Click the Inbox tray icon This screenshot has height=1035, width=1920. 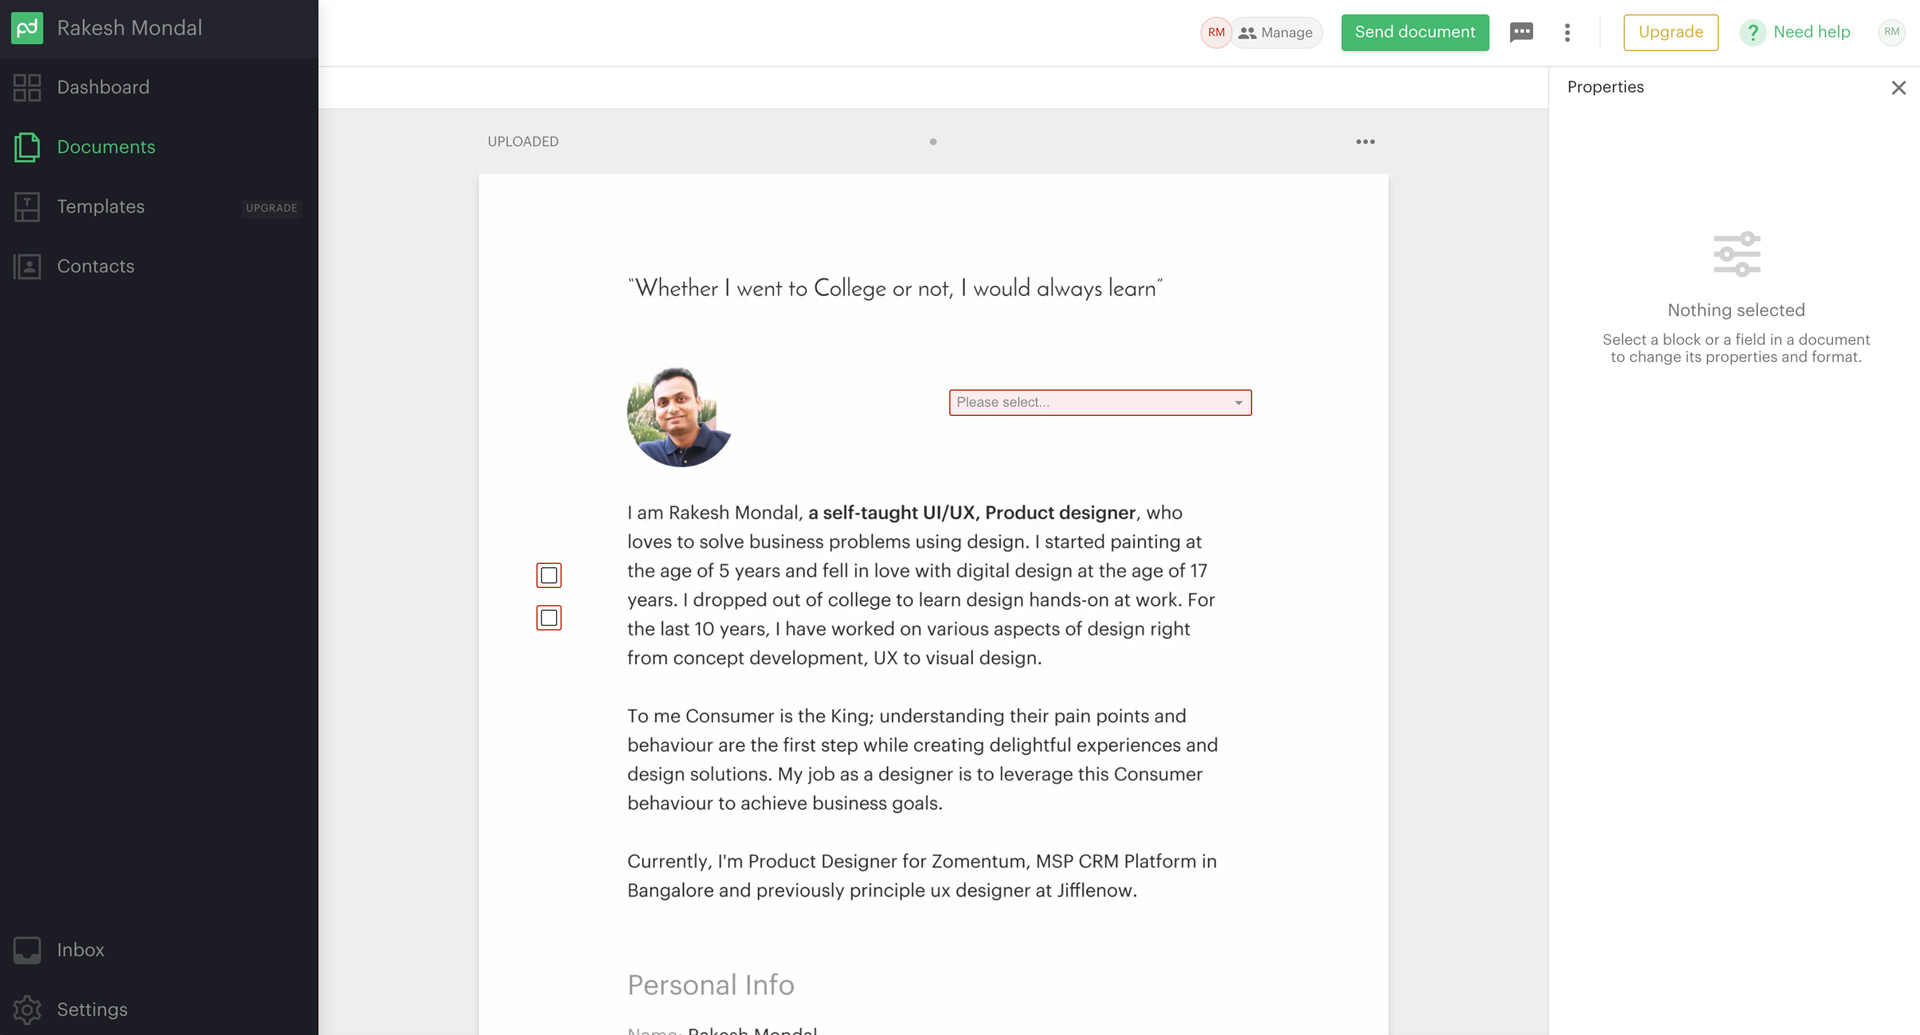pyautogui.click(x=27, y=950)
